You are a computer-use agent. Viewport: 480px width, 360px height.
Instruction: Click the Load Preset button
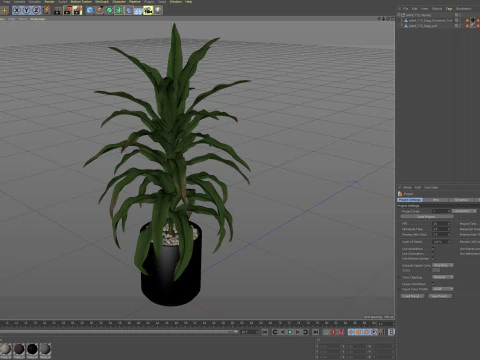click(x=412, y=296)
